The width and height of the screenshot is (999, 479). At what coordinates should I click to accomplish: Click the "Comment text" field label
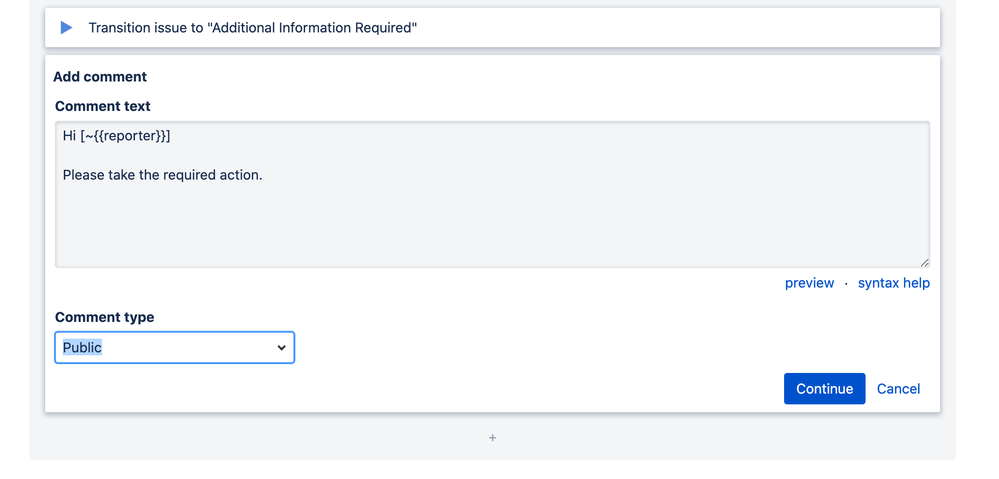(103, 106)
